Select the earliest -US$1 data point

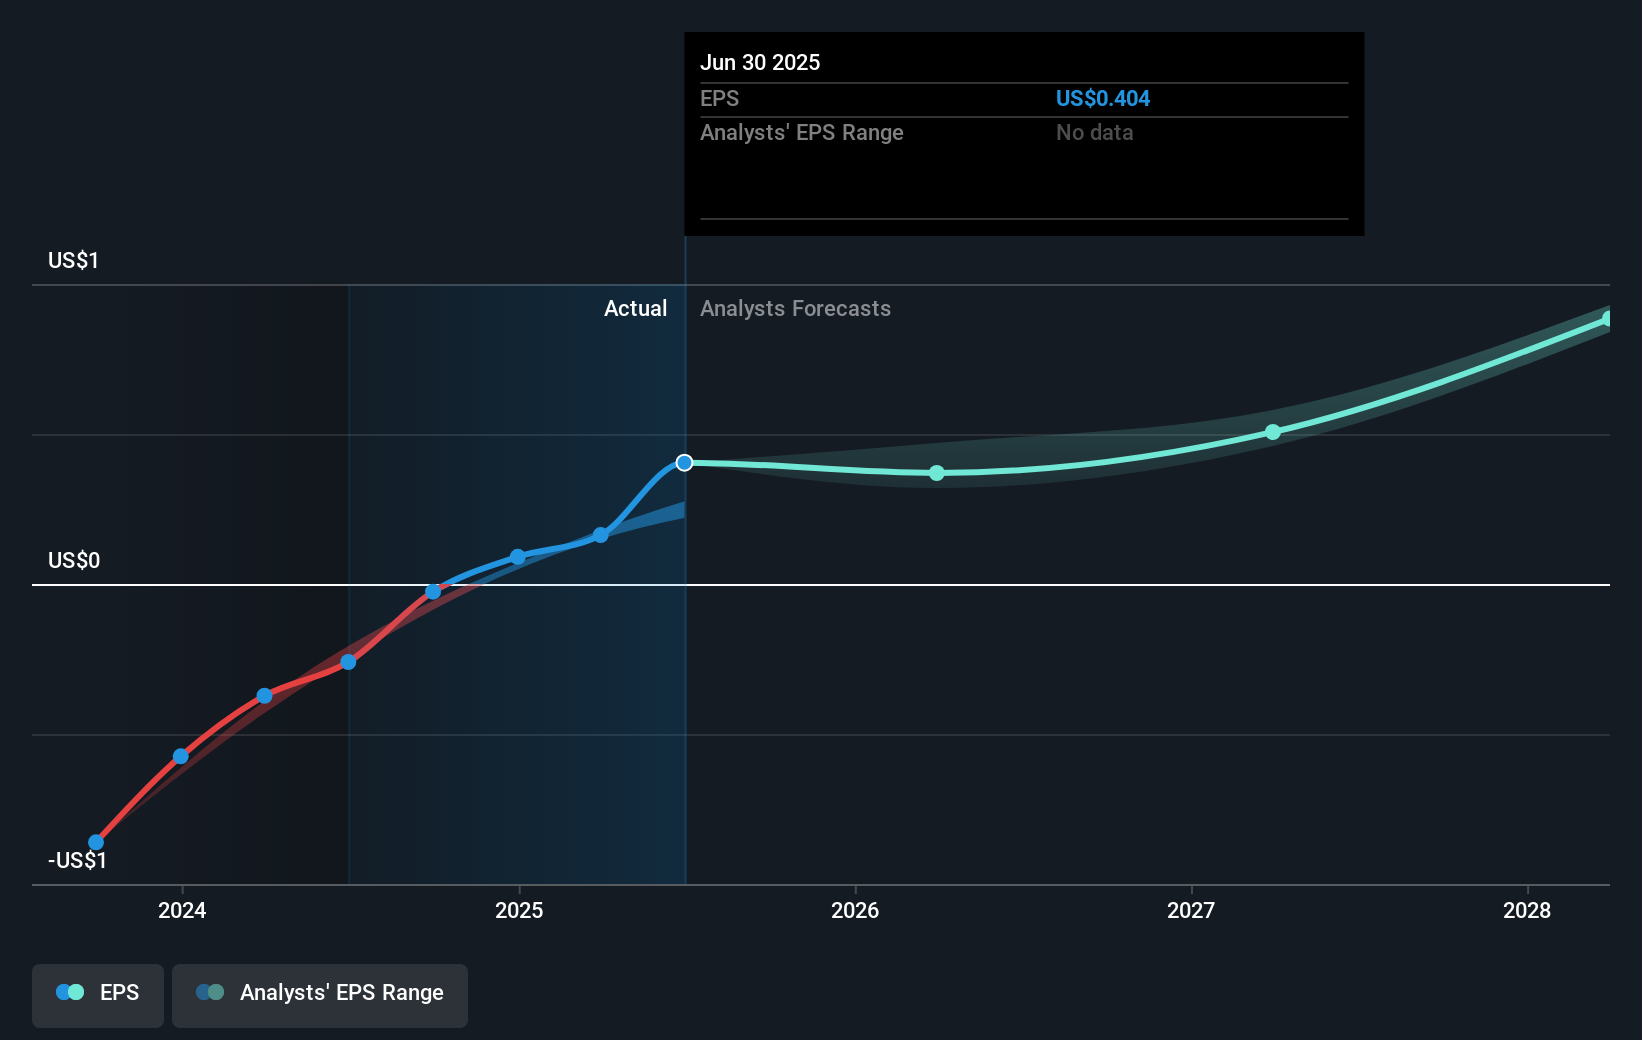[95, 840]
